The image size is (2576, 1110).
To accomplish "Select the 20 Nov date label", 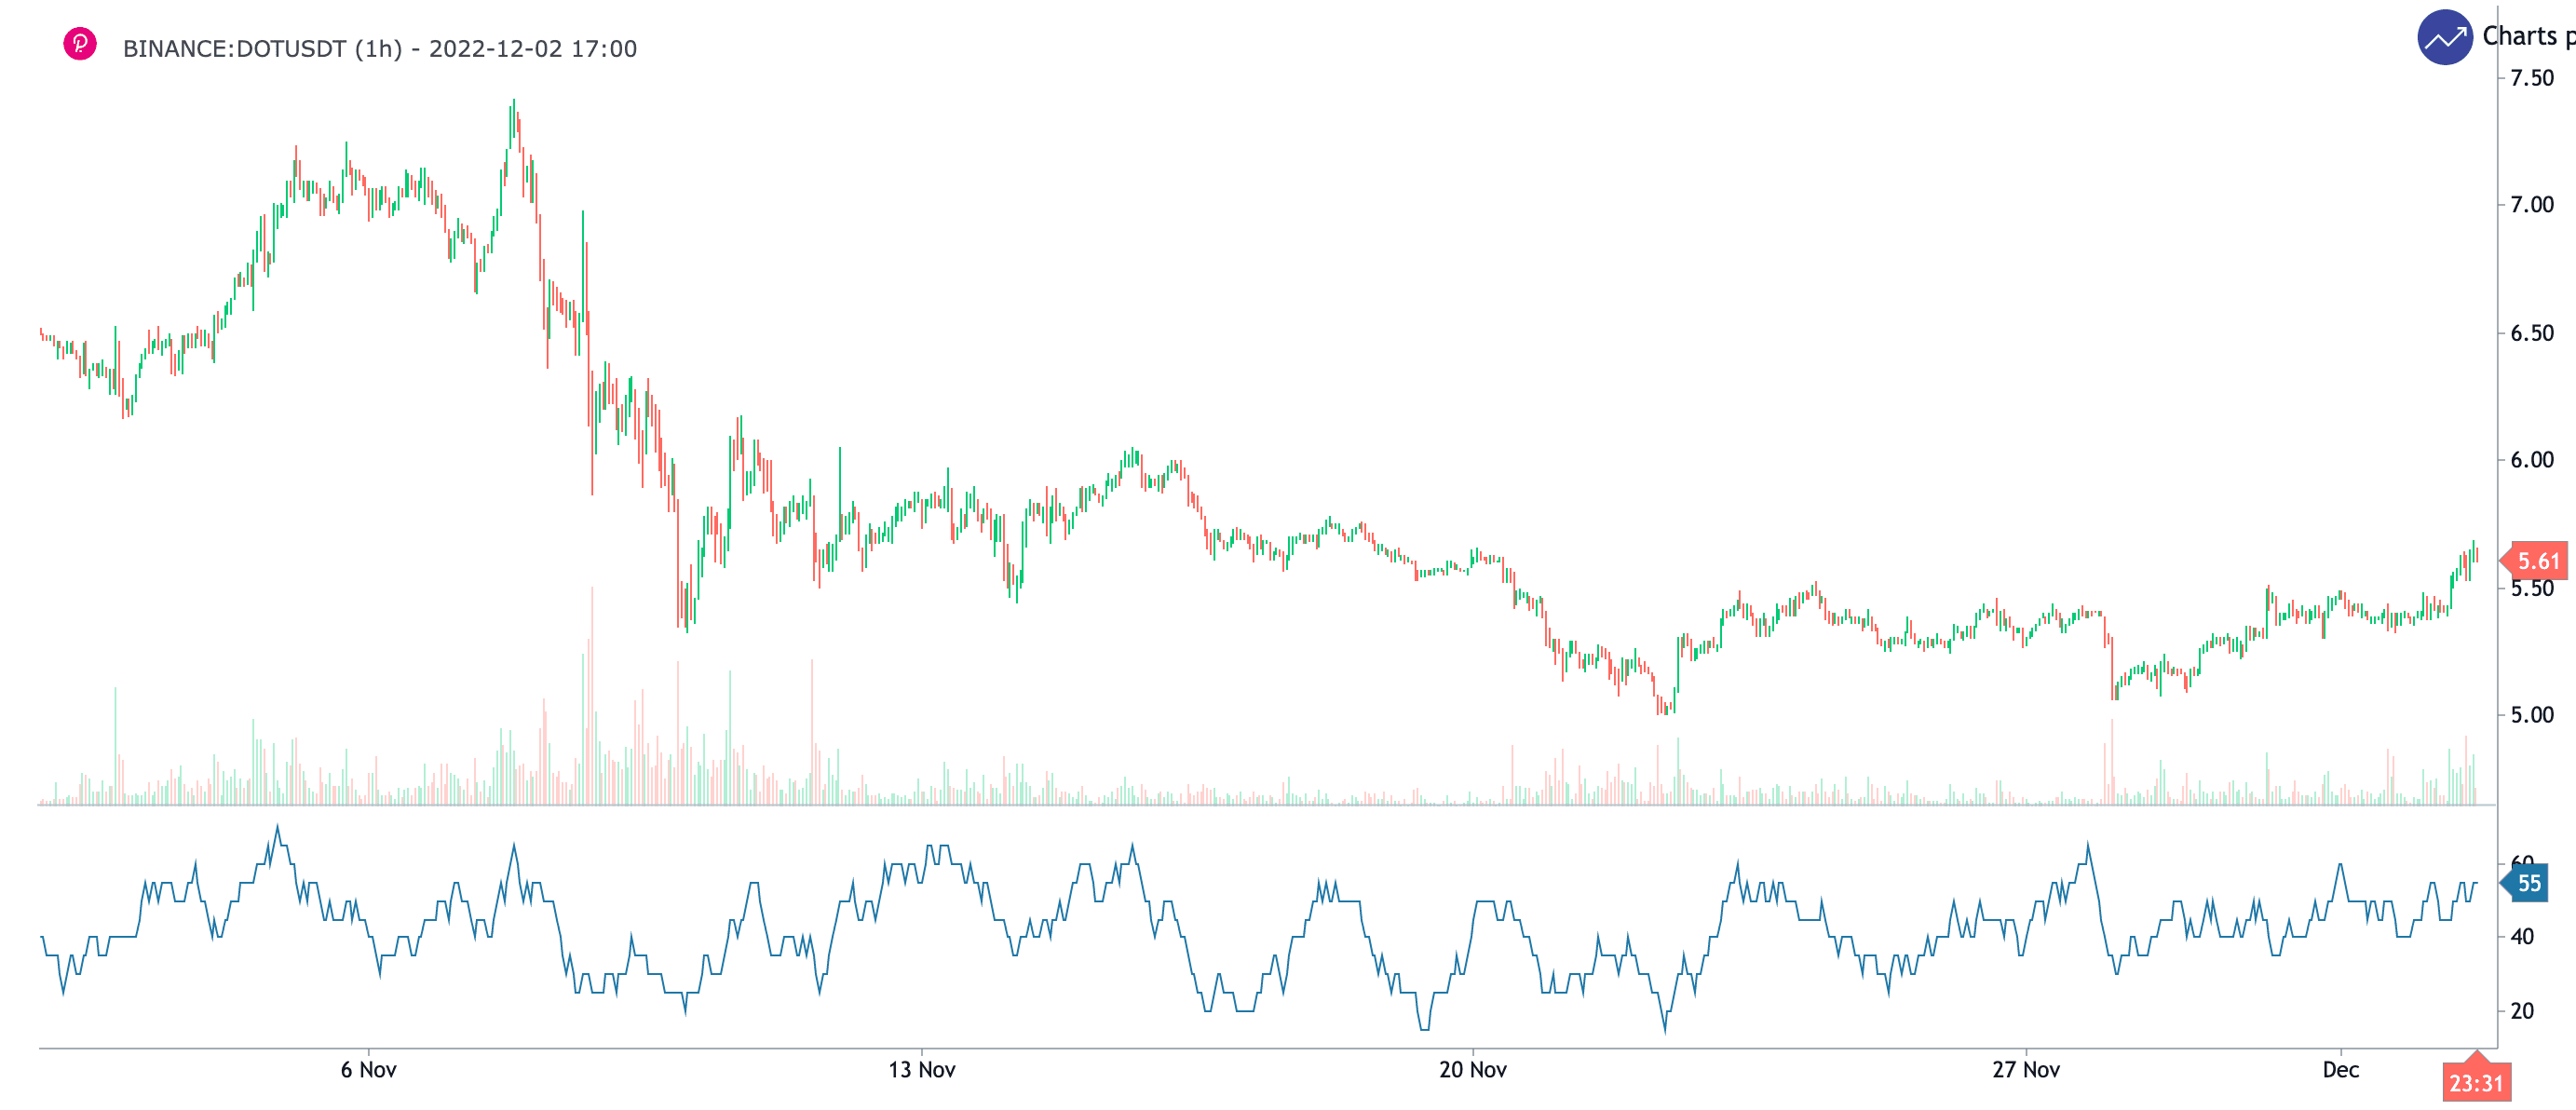I will coord(1472,1070).
